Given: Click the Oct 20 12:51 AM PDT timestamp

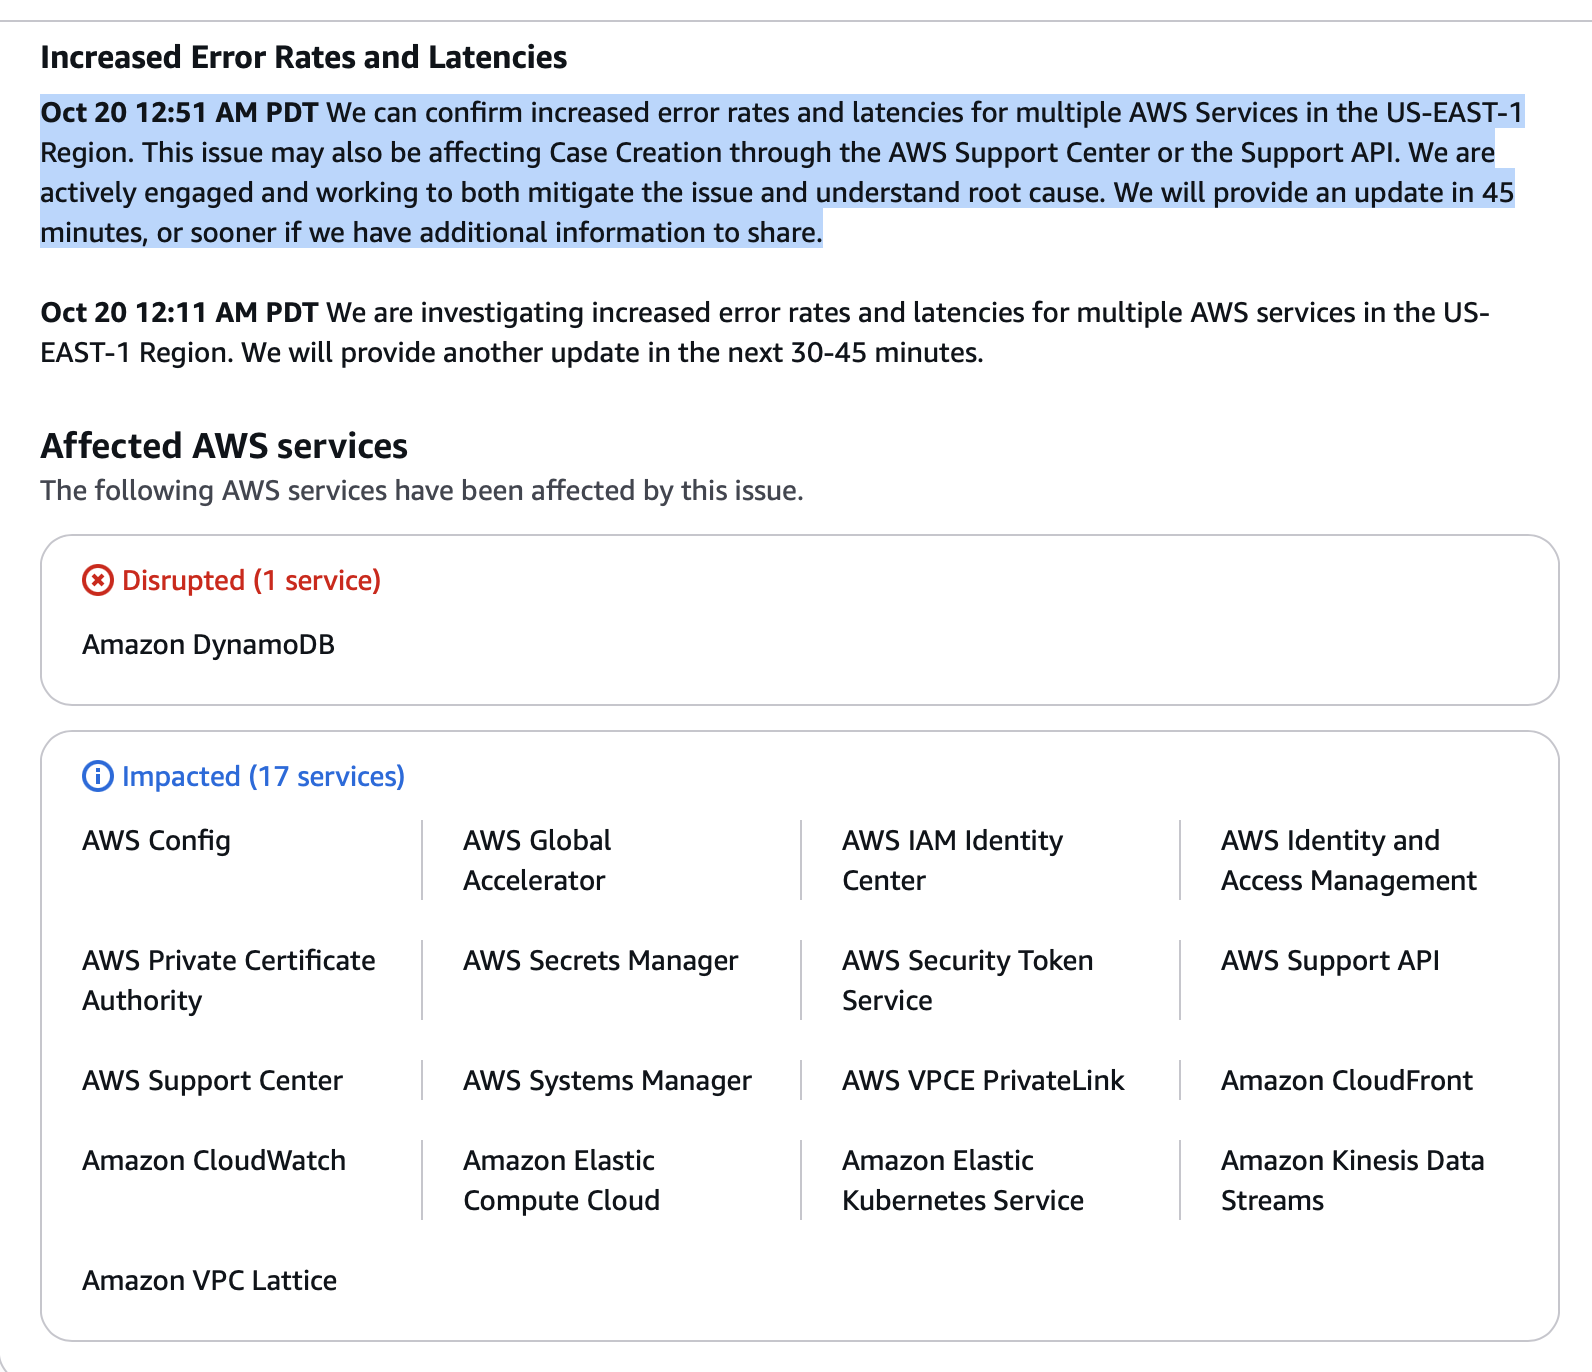Looking at the screenshot, I should (x=179, y=113).
